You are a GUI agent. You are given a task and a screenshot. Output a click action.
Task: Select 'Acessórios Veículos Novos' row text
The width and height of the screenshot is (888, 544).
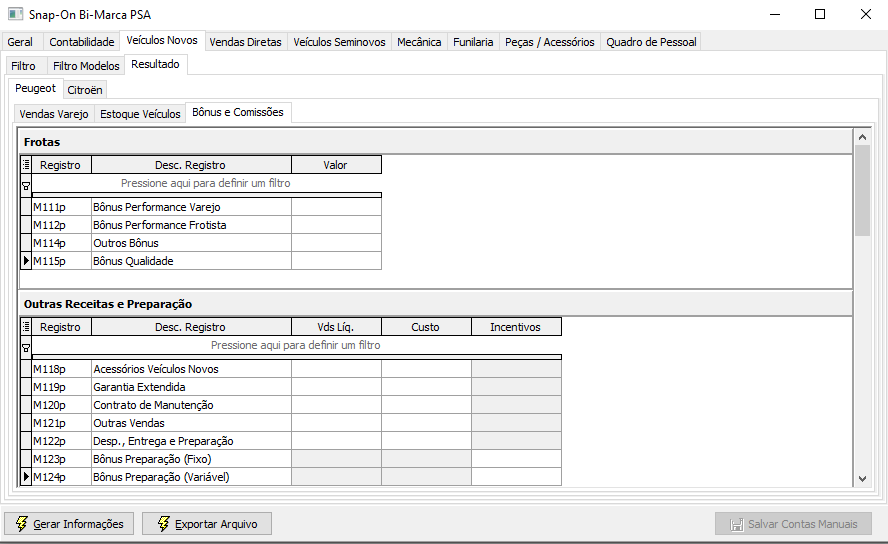[x=156, y=369]
